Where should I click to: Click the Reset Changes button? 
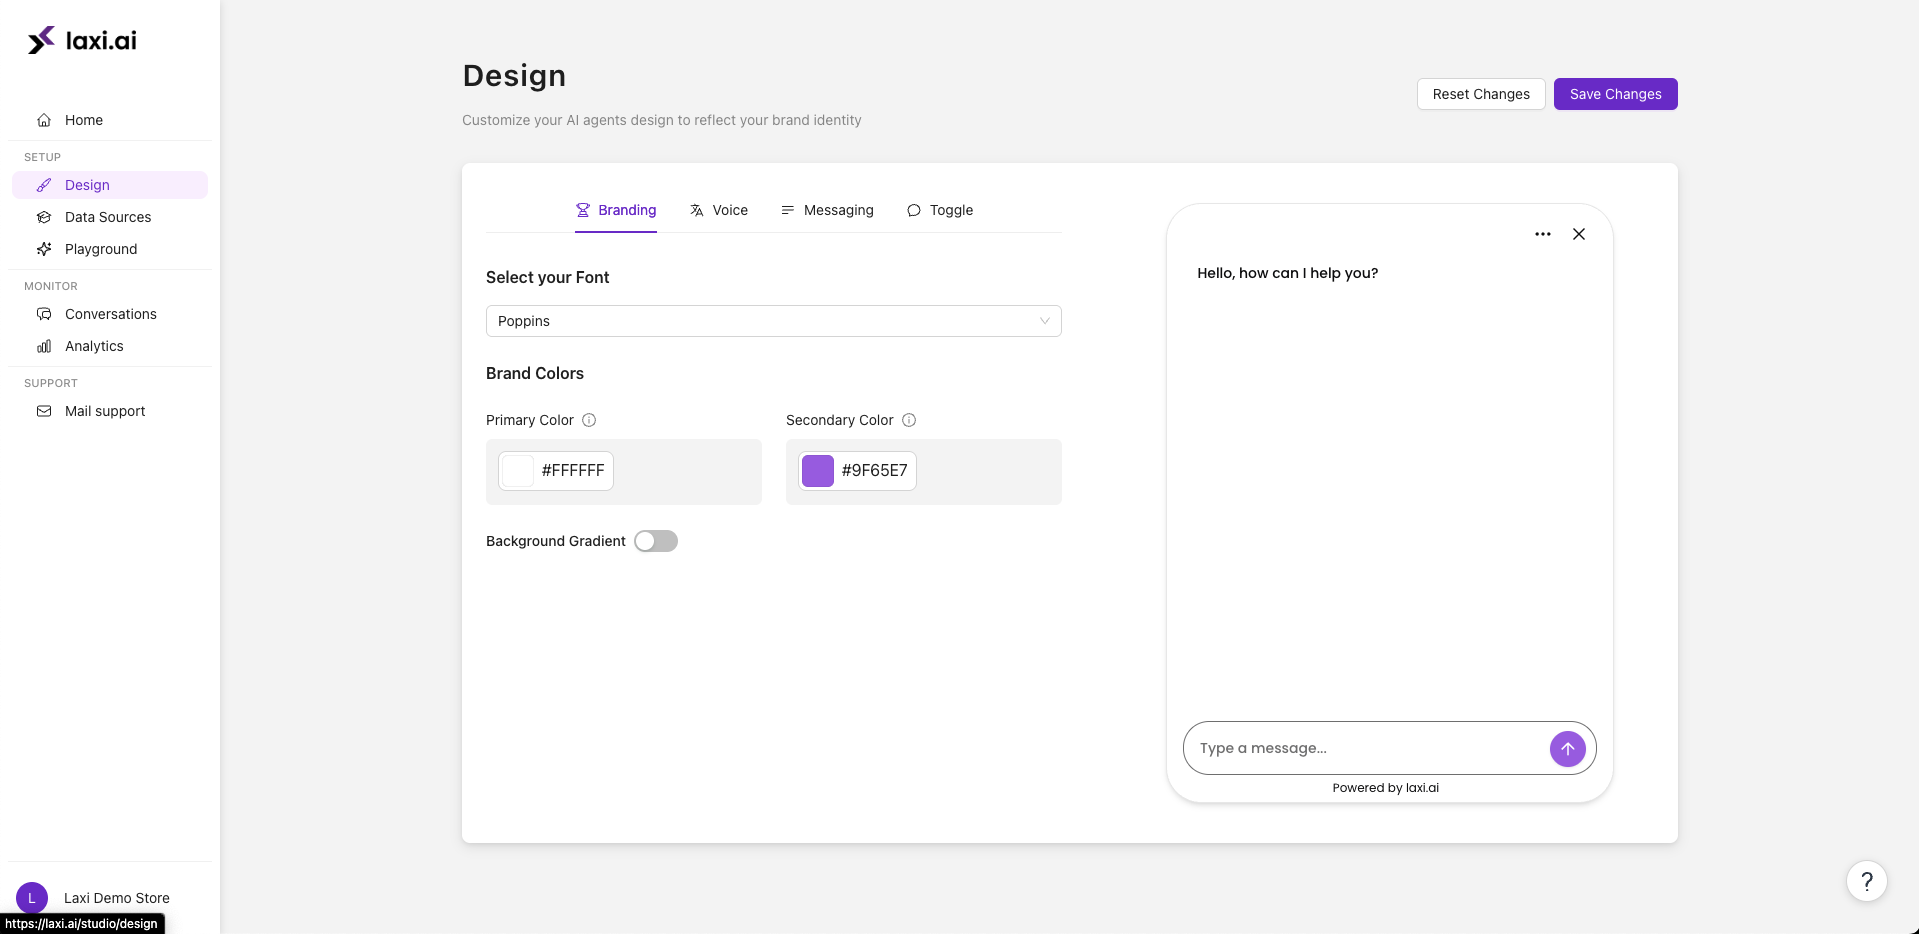[1480, 94]
